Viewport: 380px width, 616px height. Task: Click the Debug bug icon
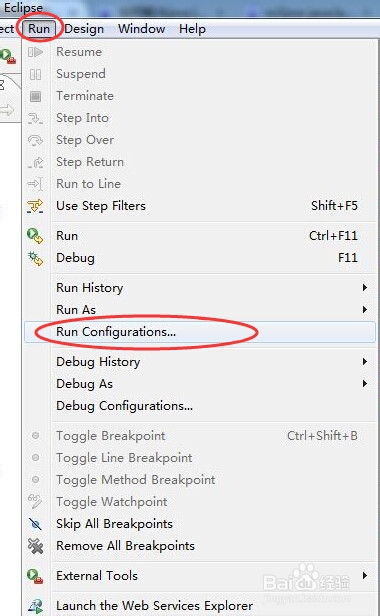[35, 258]
